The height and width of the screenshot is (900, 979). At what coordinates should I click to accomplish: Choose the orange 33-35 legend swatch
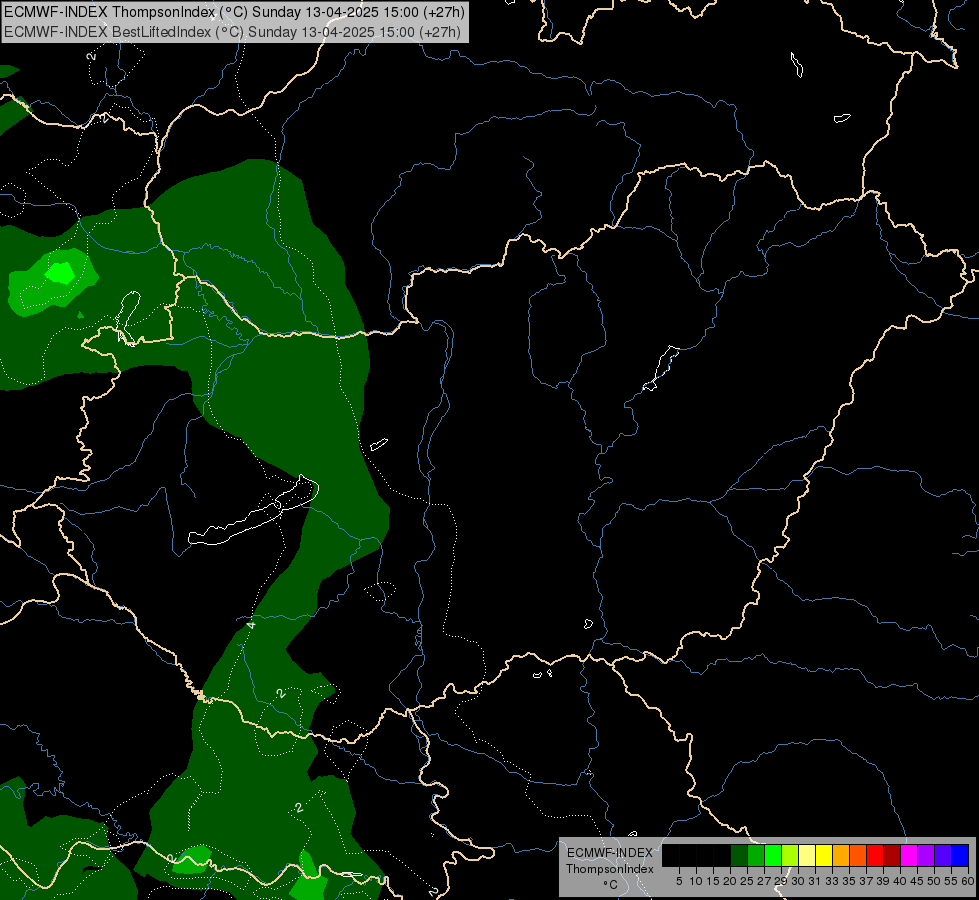pyautogui.click(x=841, y=855)
